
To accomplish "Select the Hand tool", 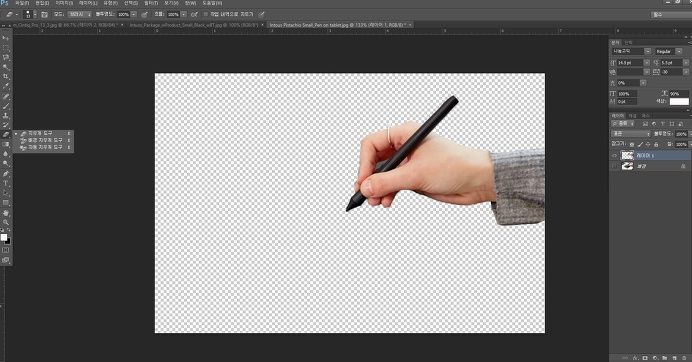I will 6,213.
